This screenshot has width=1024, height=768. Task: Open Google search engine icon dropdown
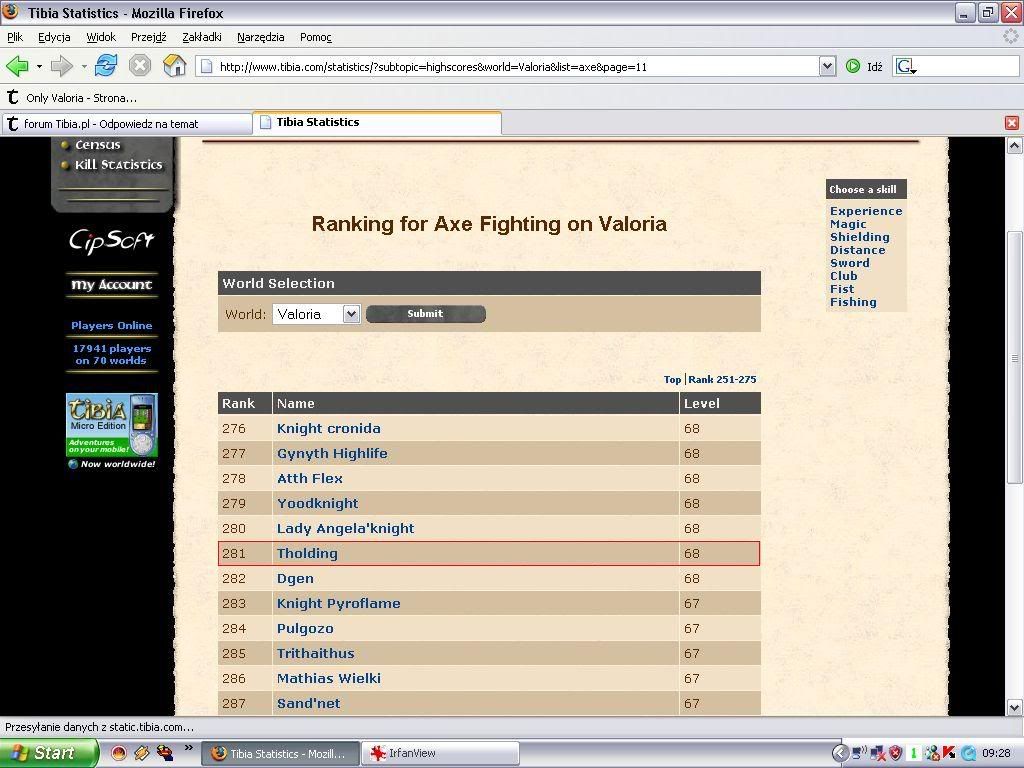[x=906, y=66]
